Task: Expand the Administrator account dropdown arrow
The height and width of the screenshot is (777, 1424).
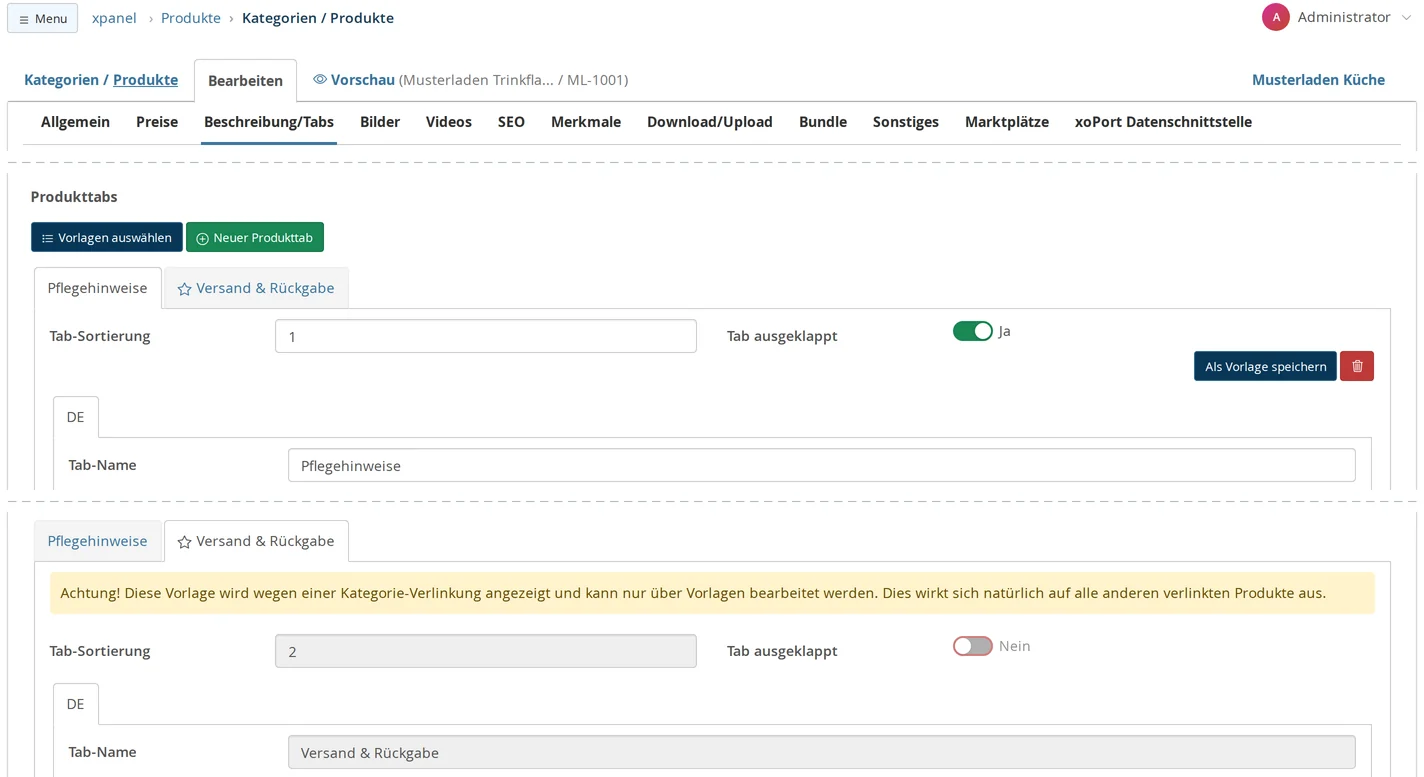Action: pyautogui.click(x=1406, y=18)
